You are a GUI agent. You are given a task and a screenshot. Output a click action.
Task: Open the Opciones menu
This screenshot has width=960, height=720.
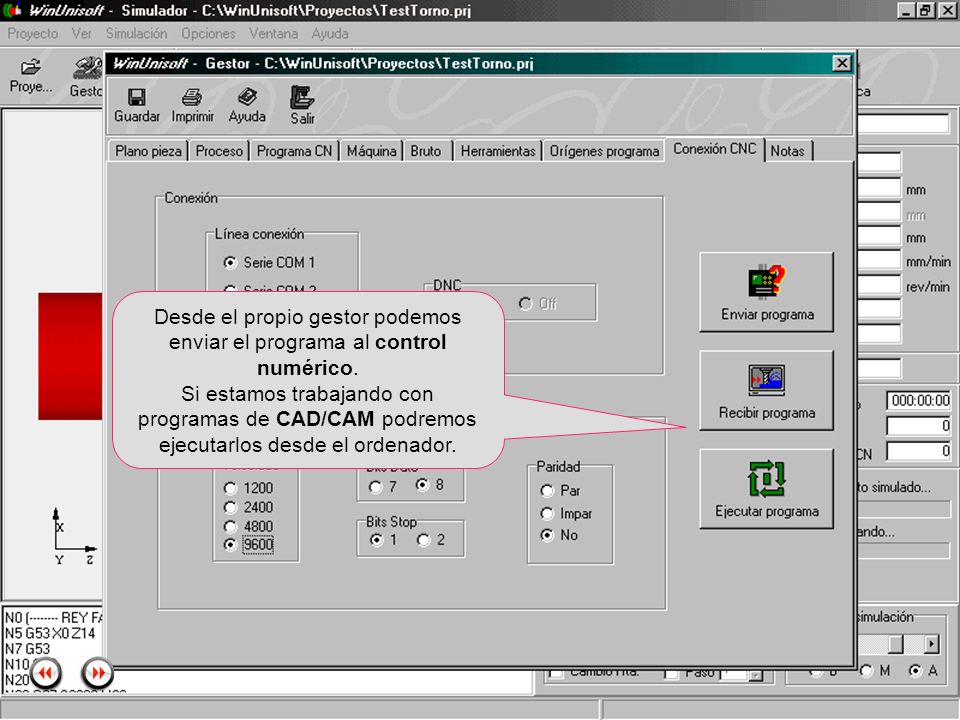tap(208, 34)
